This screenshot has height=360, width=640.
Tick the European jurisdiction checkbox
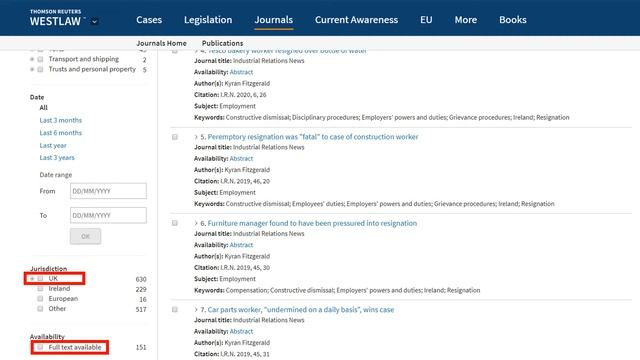click(40, 299)
